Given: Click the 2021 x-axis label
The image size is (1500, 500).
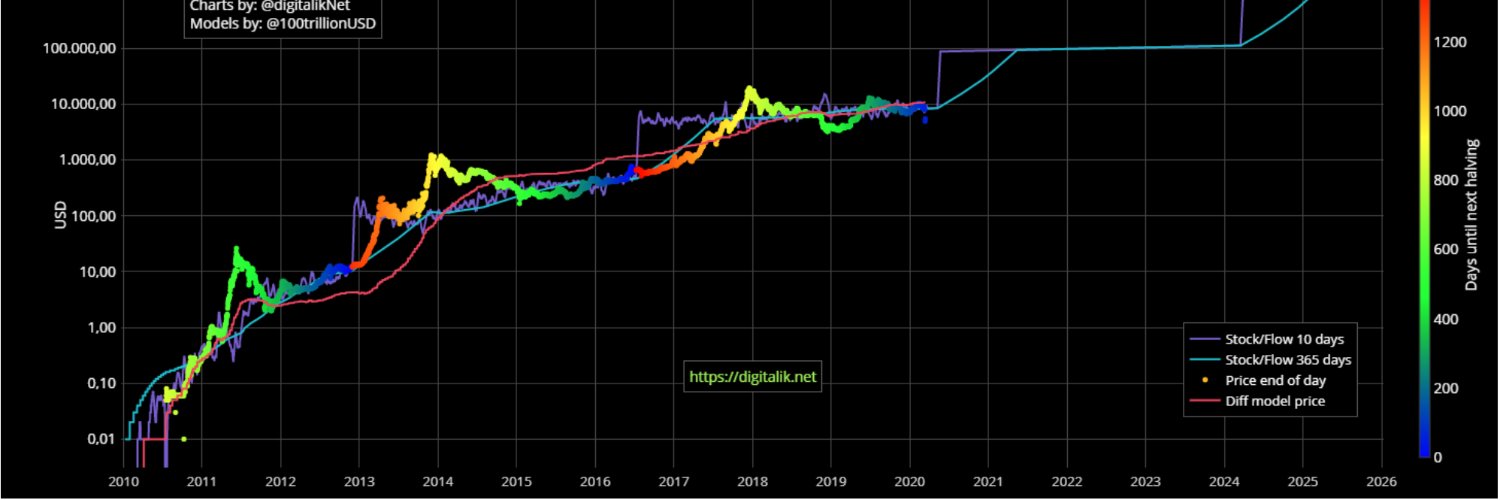Looking at the screenshot, I should pyautogui.click(x=988, y=483).
